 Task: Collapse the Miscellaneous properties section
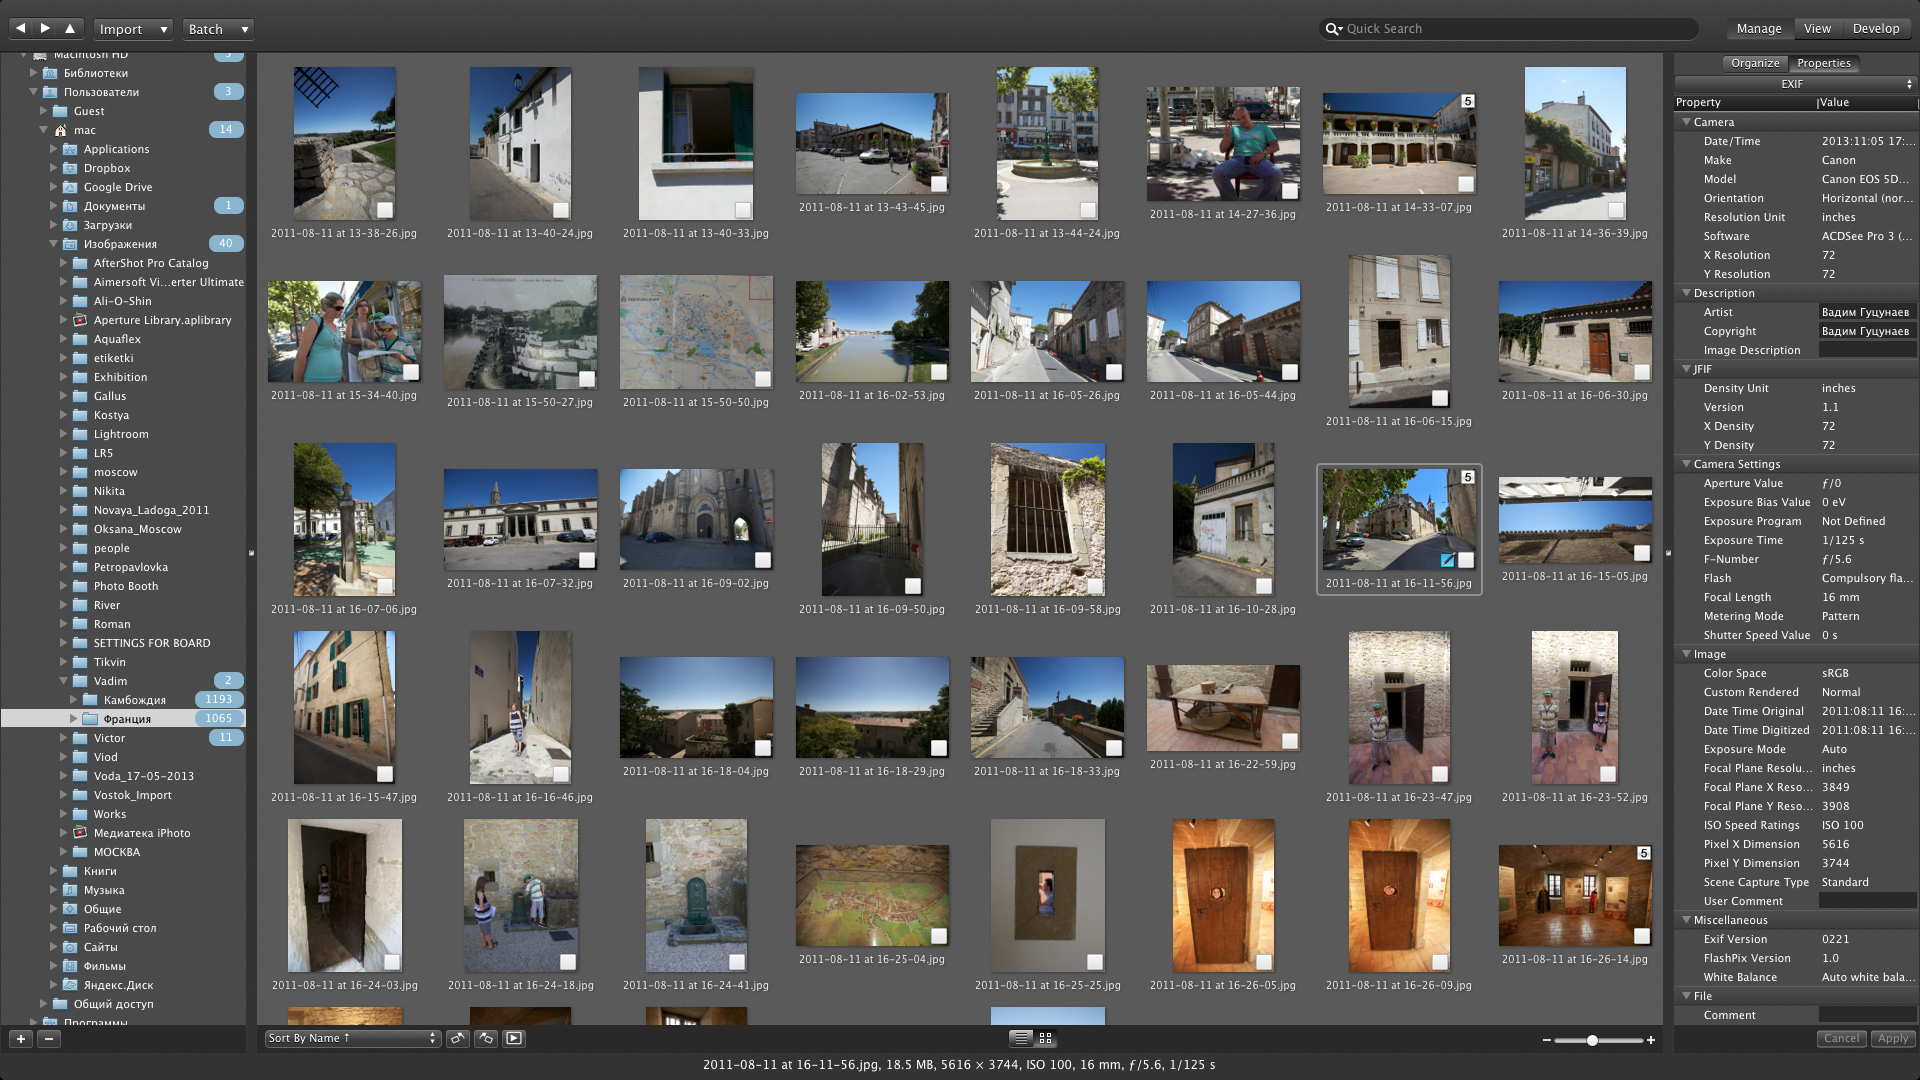click(x=1686, y=920)
